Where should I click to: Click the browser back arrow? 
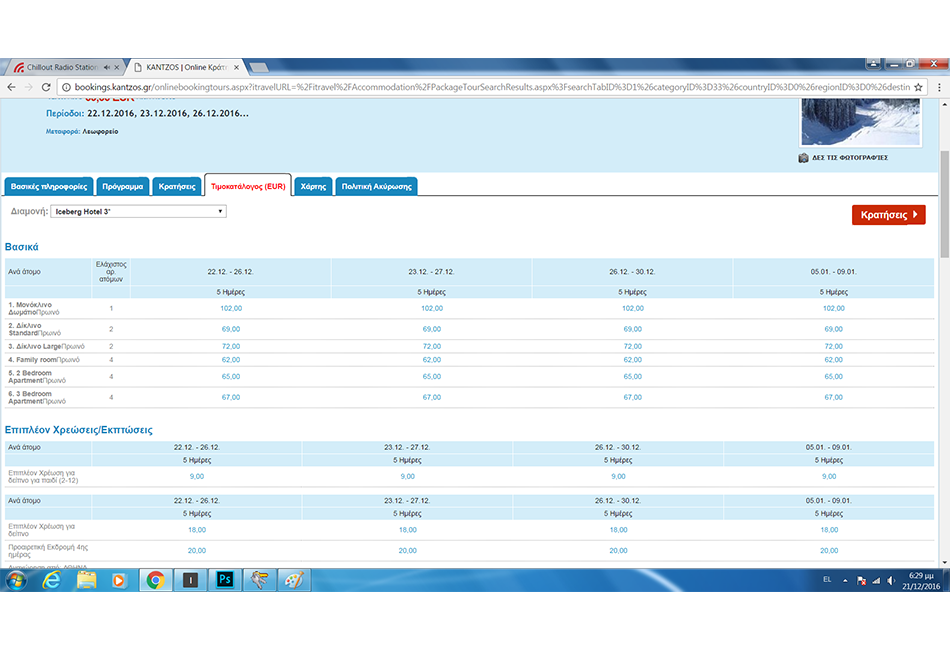tap(13, 87)
